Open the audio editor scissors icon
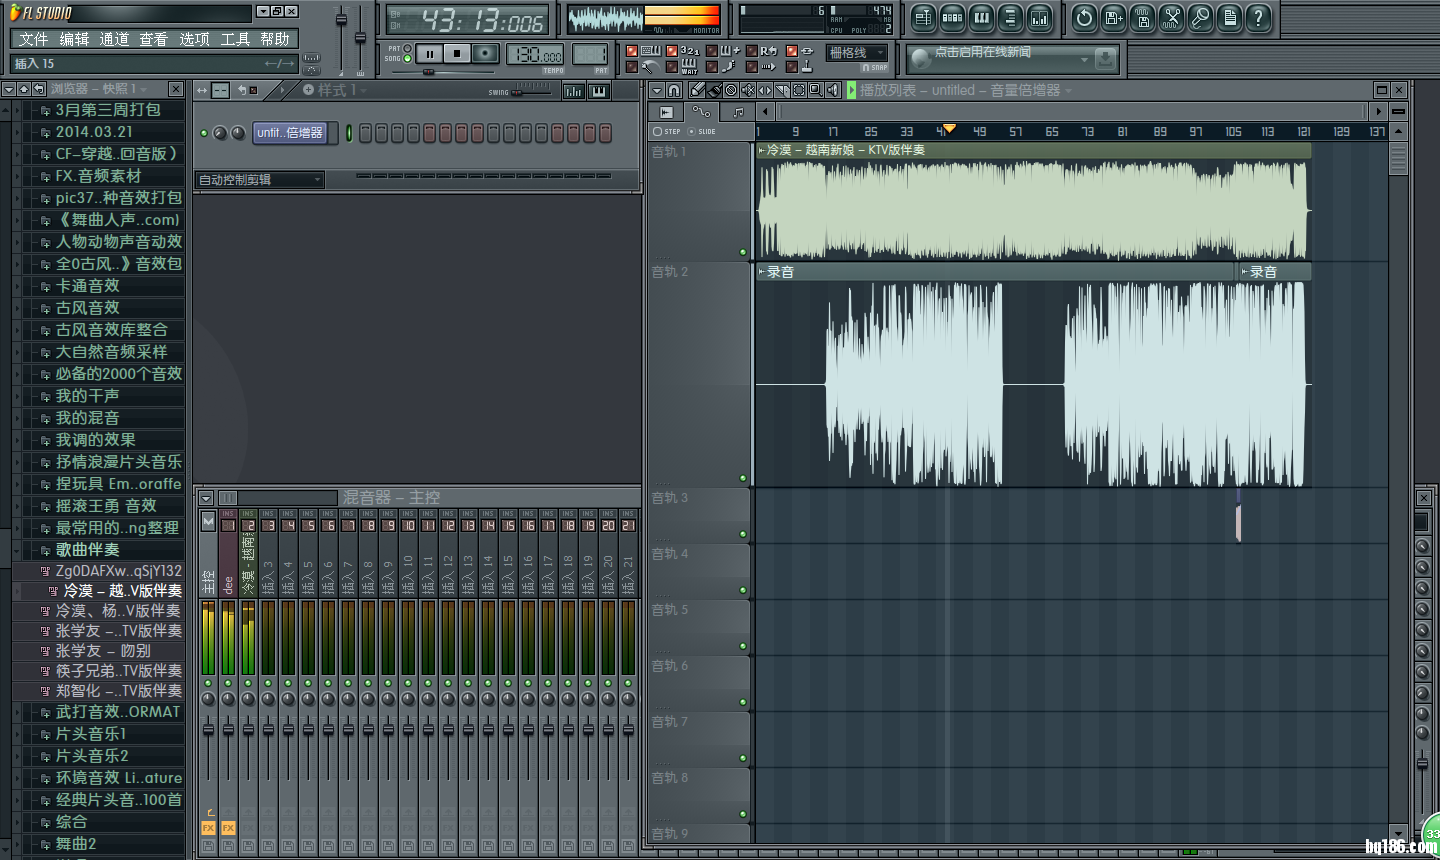 click(1171, 17)
